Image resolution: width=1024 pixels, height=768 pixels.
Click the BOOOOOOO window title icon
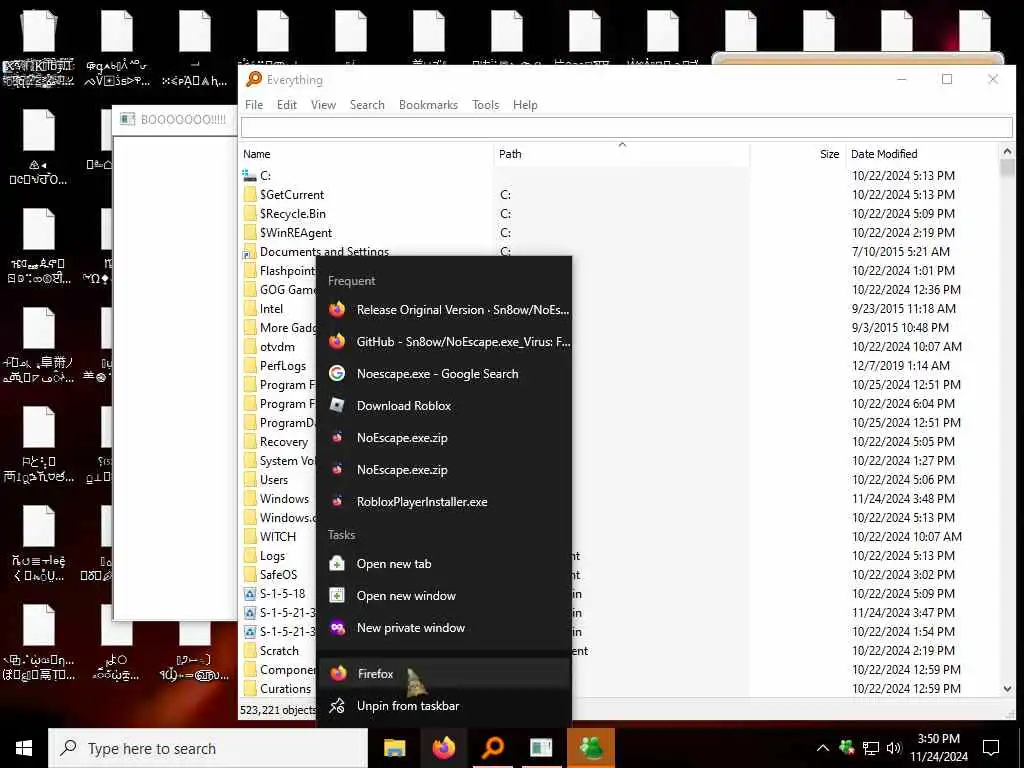pyautogui.click(x=127, y=119)
